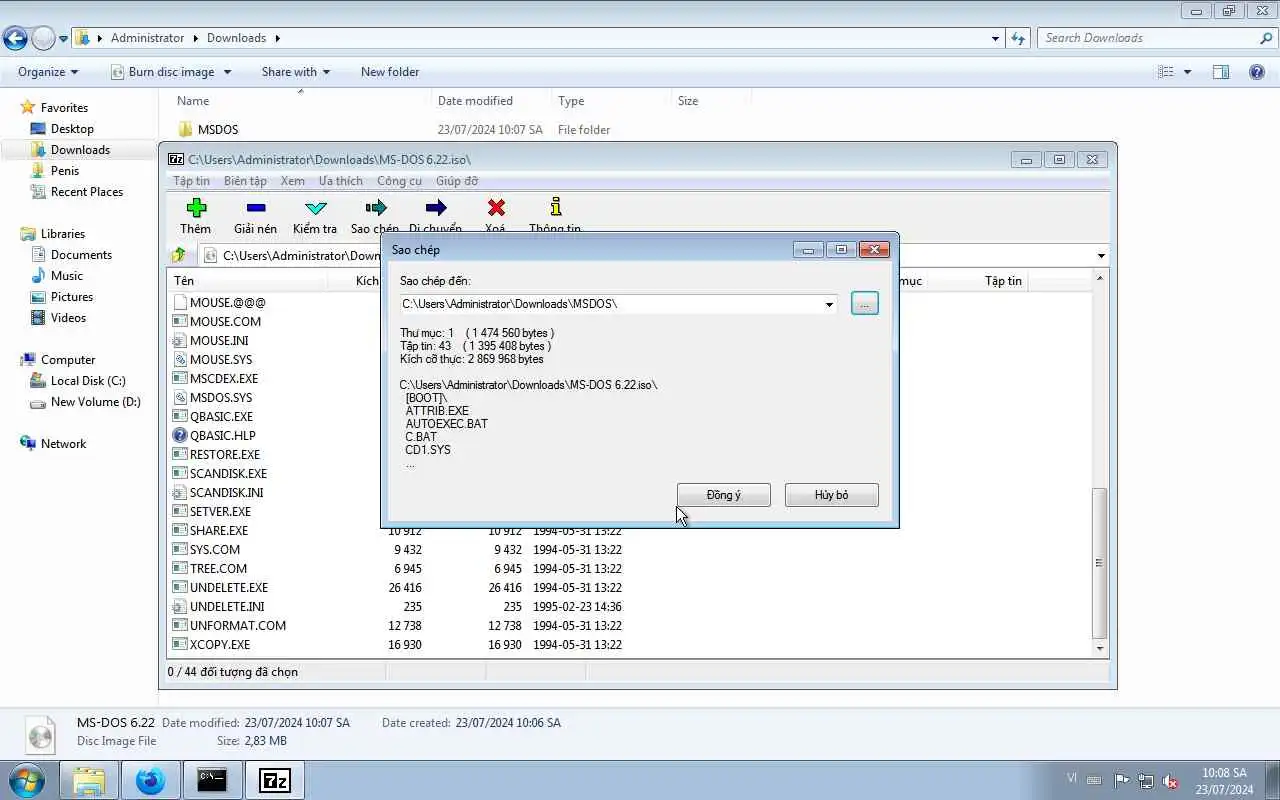Click the Explorer refresh button
Viewport: 1280px width, 800px height.
[1018, 38]
